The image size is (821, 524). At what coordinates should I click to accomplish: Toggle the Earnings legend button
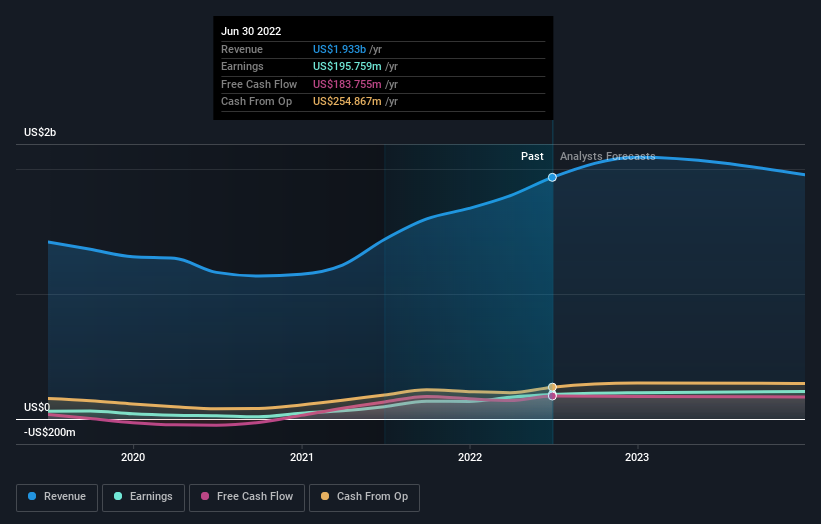coord(143,497)
